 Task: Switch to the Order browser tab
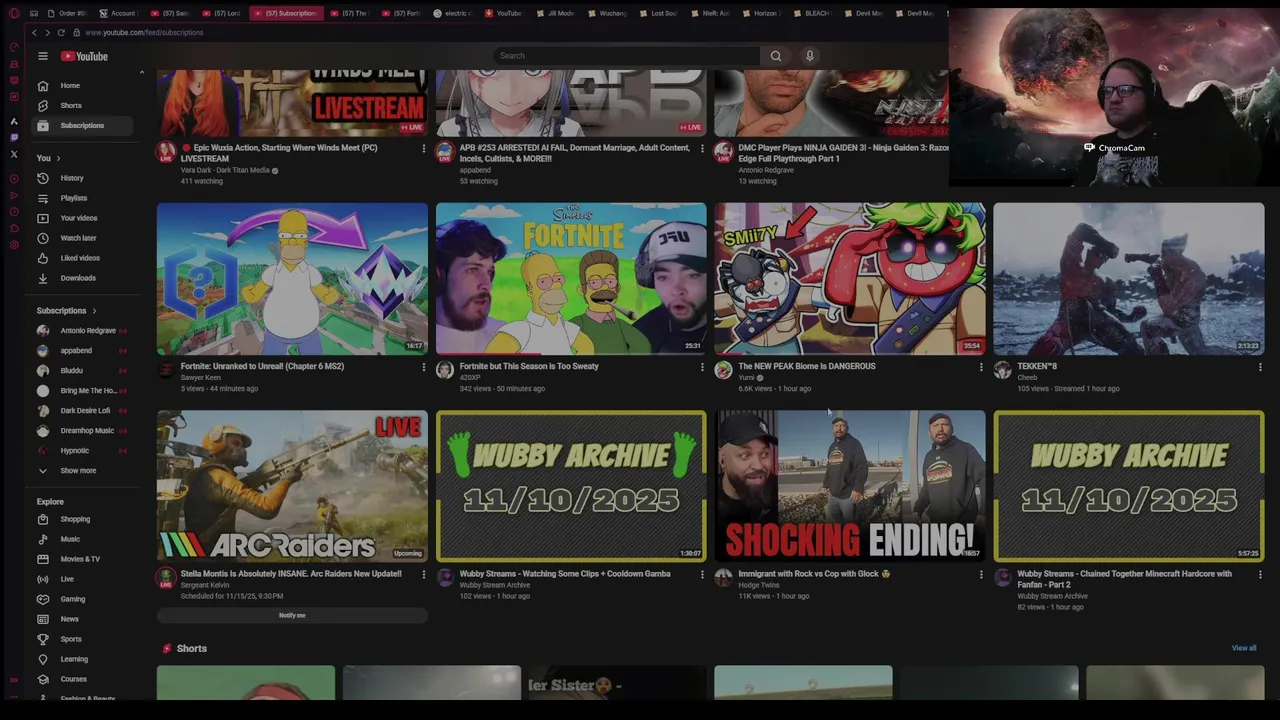(68, 13)
